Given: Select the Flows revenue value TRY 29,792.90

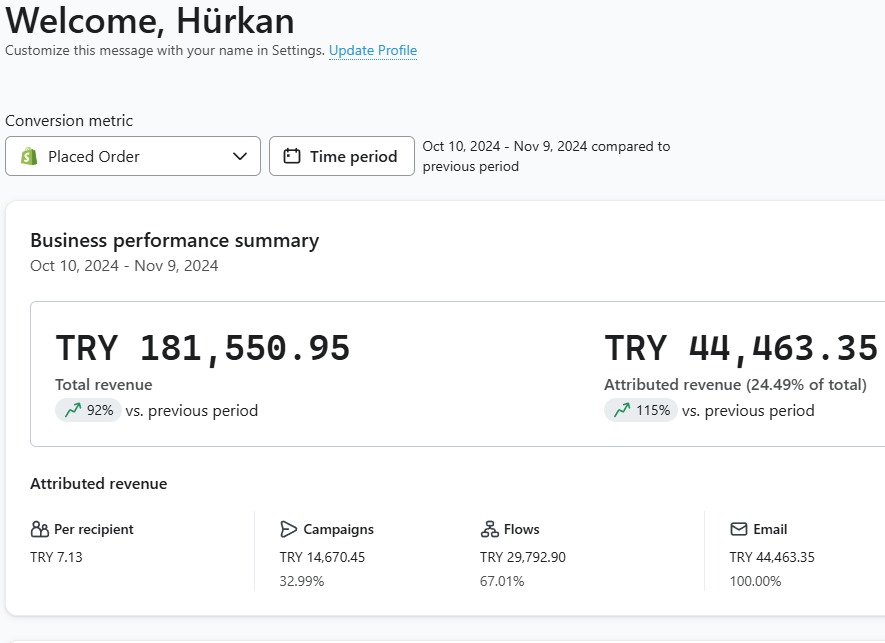Looking at the screenshot, I should pos(522,557).
